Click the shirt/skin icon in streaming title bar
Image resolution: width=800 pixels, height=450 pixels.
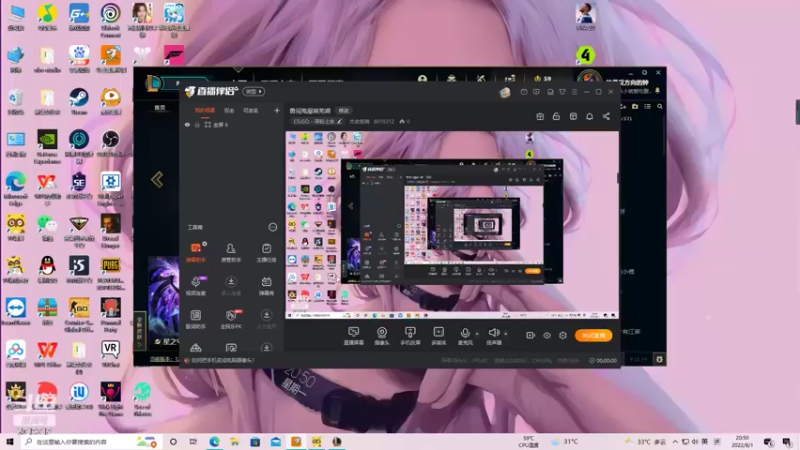(x=562, y=92)
